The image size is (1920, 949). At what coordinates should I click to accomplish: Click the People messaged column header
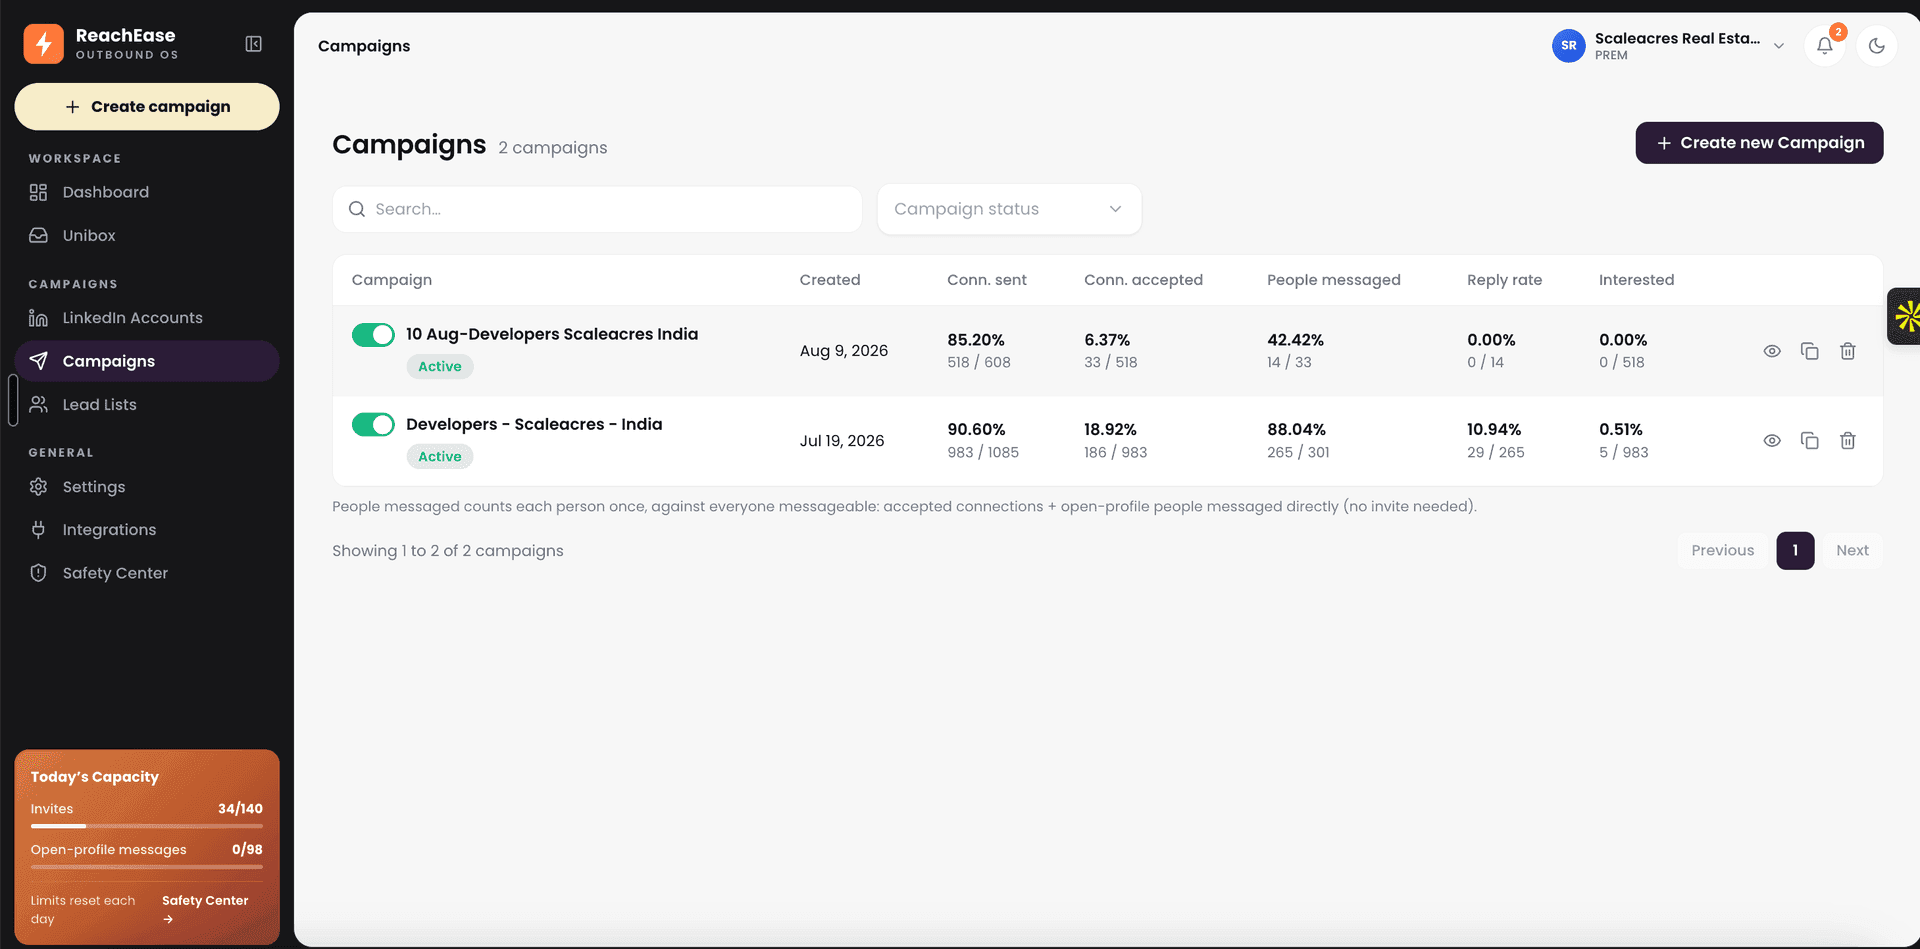(1333, 280)
